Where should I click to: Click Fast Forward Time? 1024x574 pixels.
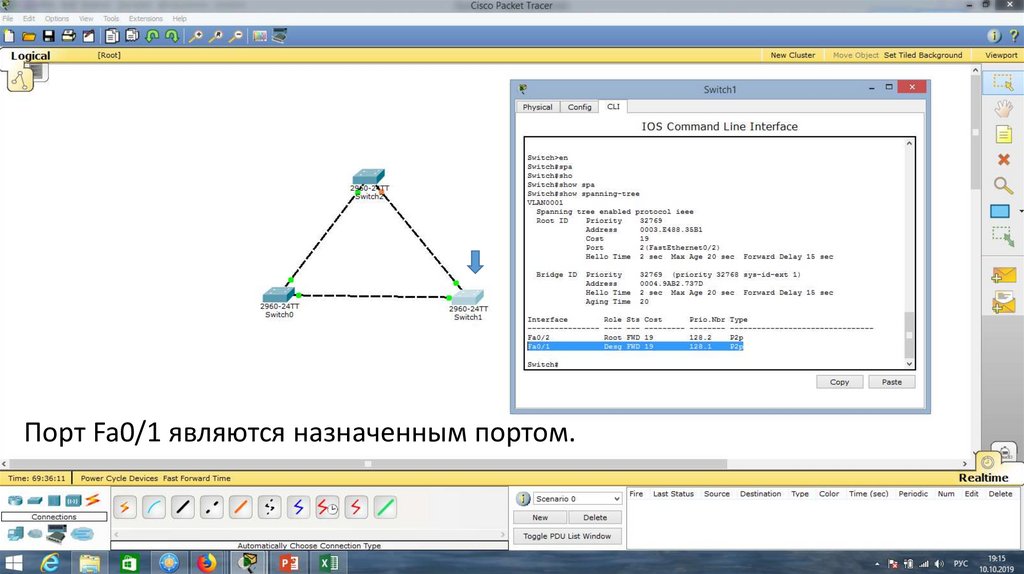coord(197,478)
